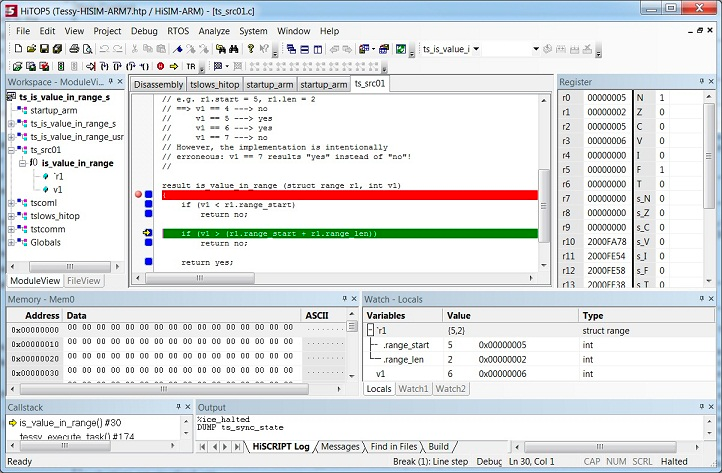Click the code editor horizontal scrollbar thumb
The width and height of the screenshot is (722, 473).
(x=199, y=278)
